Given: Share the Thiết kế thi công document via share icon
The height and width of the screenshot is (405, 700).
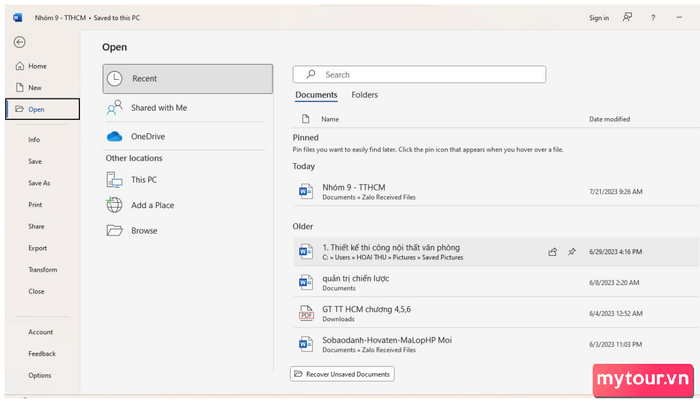Looking at the screenshot, I should (553, 252).
